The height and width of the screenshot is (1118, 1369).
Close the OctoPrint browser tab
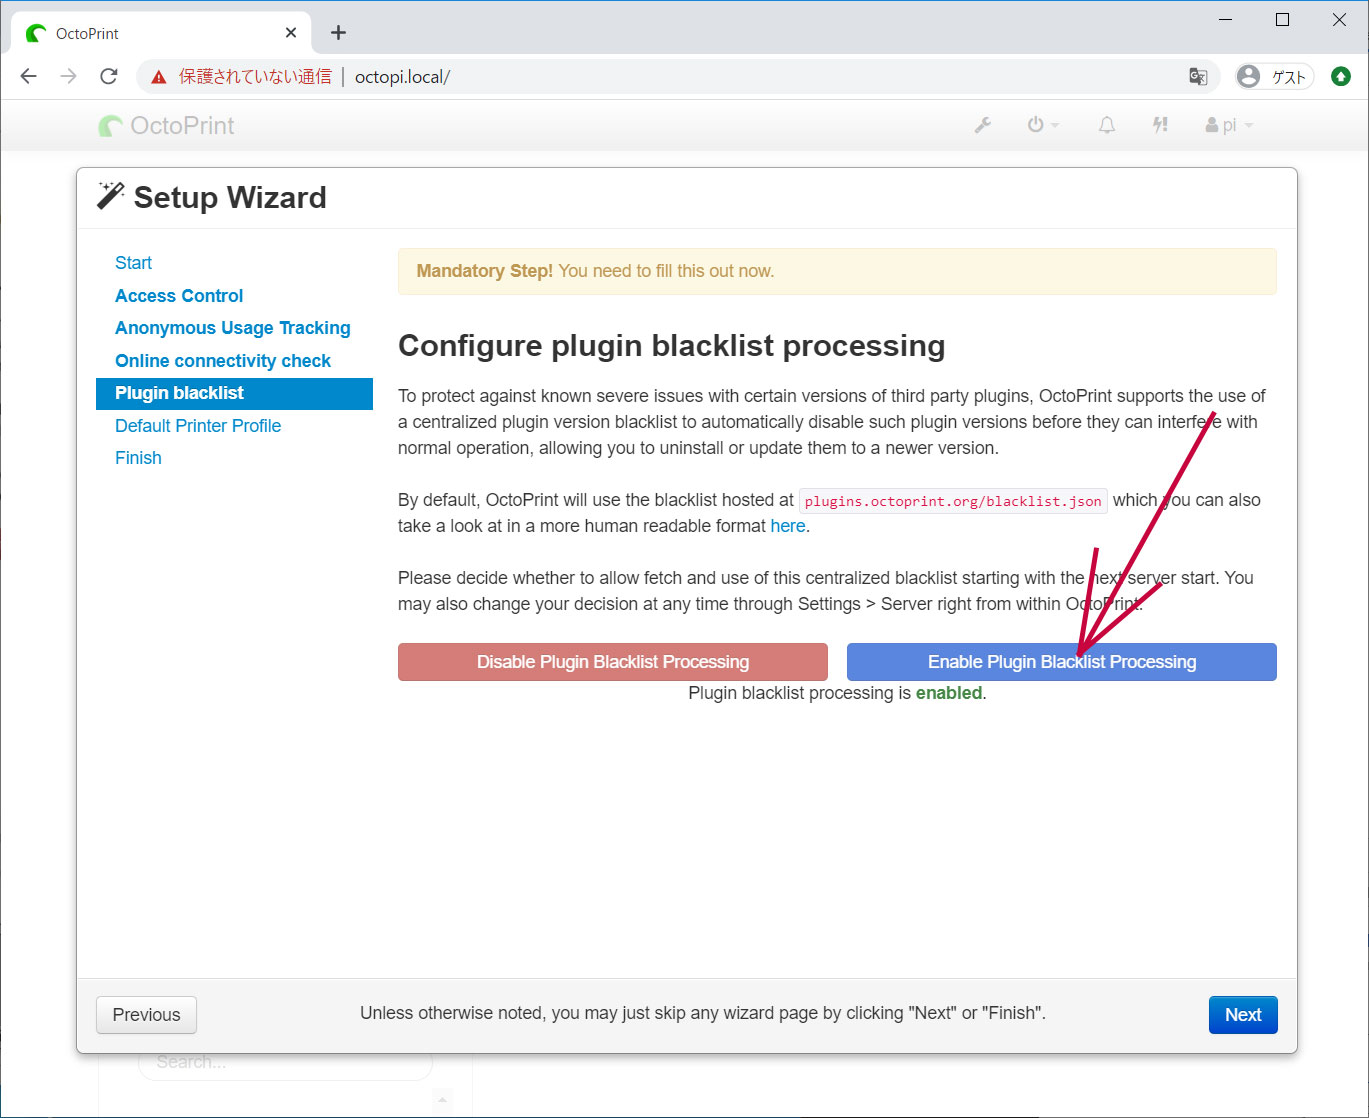(x=291, y=33)
